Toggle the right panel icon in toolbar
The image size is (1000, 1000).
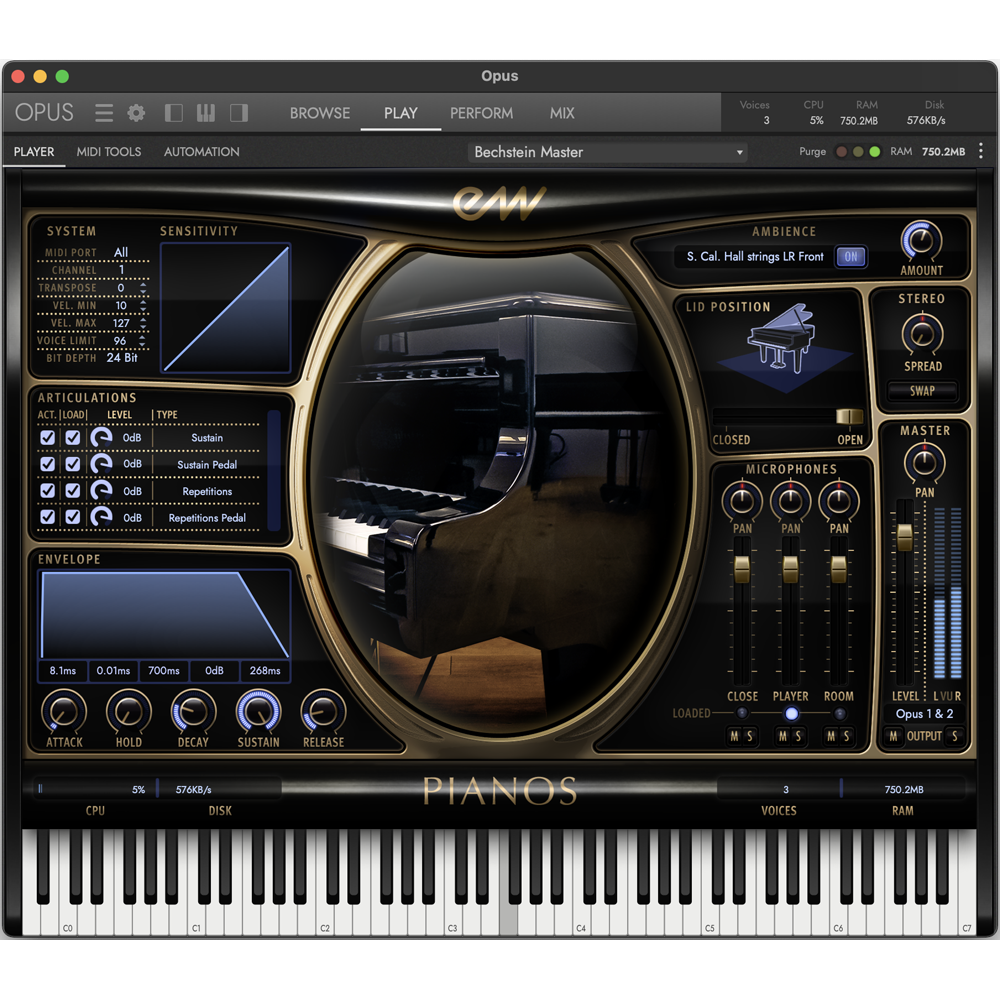click(x=238, y=113)
